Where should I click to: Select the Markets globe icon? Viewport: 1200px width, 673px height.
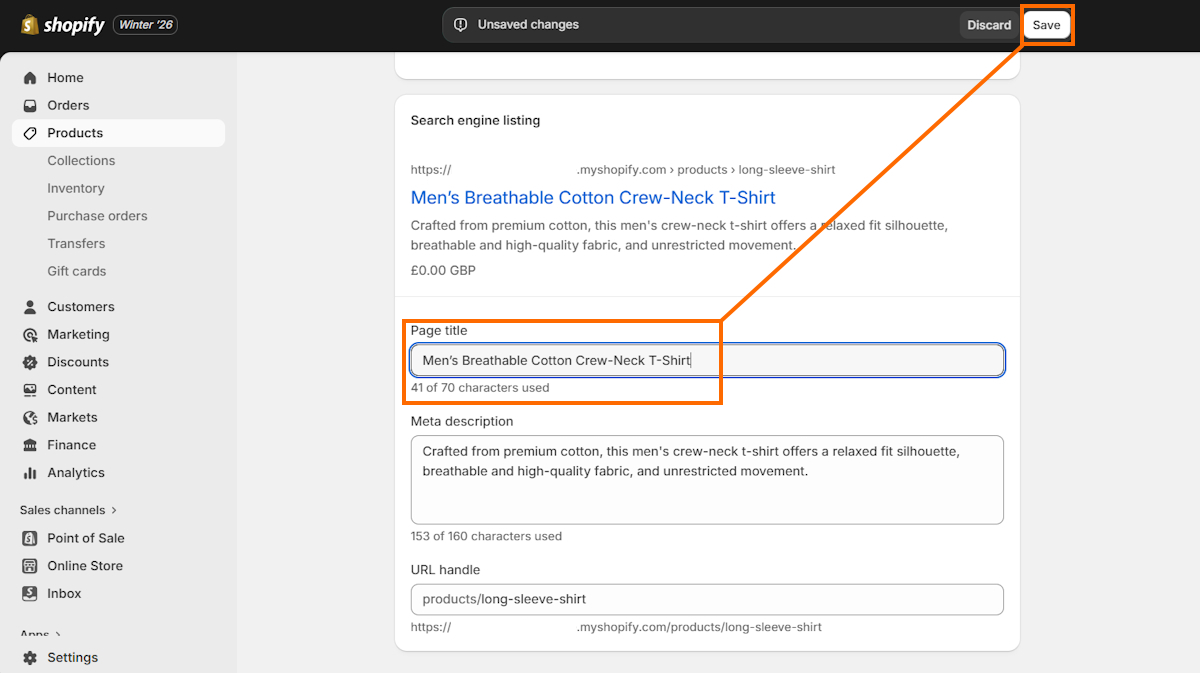[x=32, y=417]
